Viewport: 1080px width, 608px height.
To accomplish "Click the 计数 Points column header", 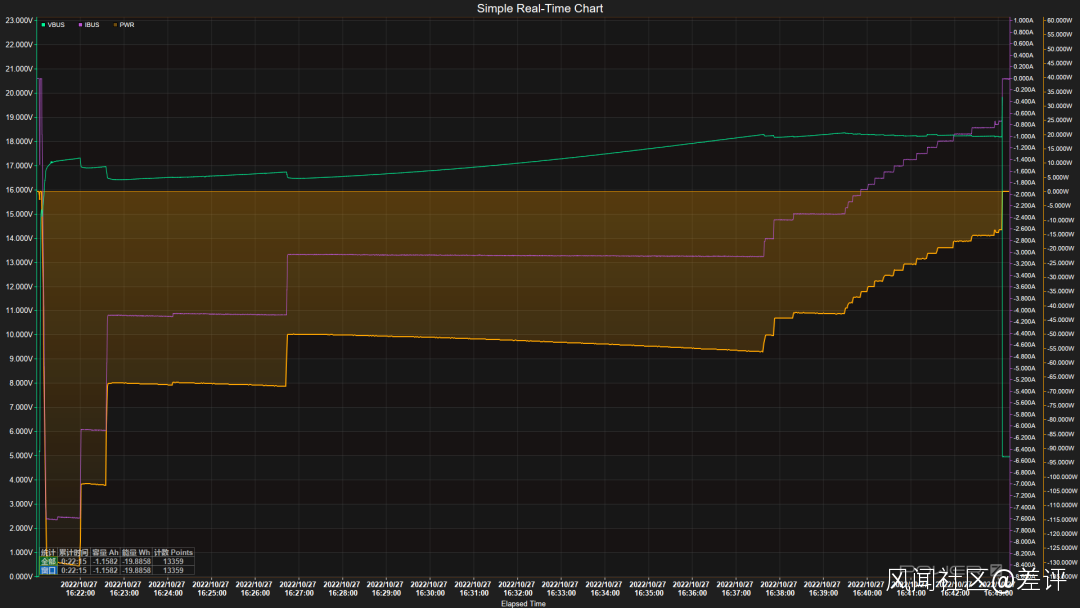I will [174, 553].
